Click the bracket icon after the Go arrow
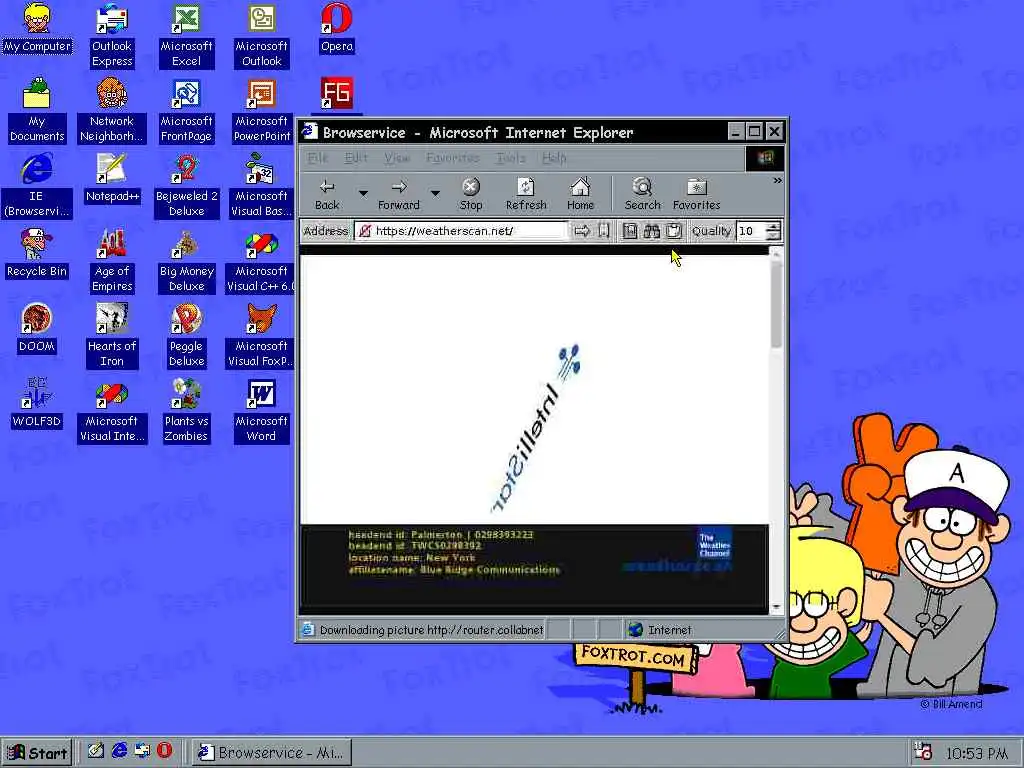The height and width of the screenshot is (768, 1024). (604, 231)
